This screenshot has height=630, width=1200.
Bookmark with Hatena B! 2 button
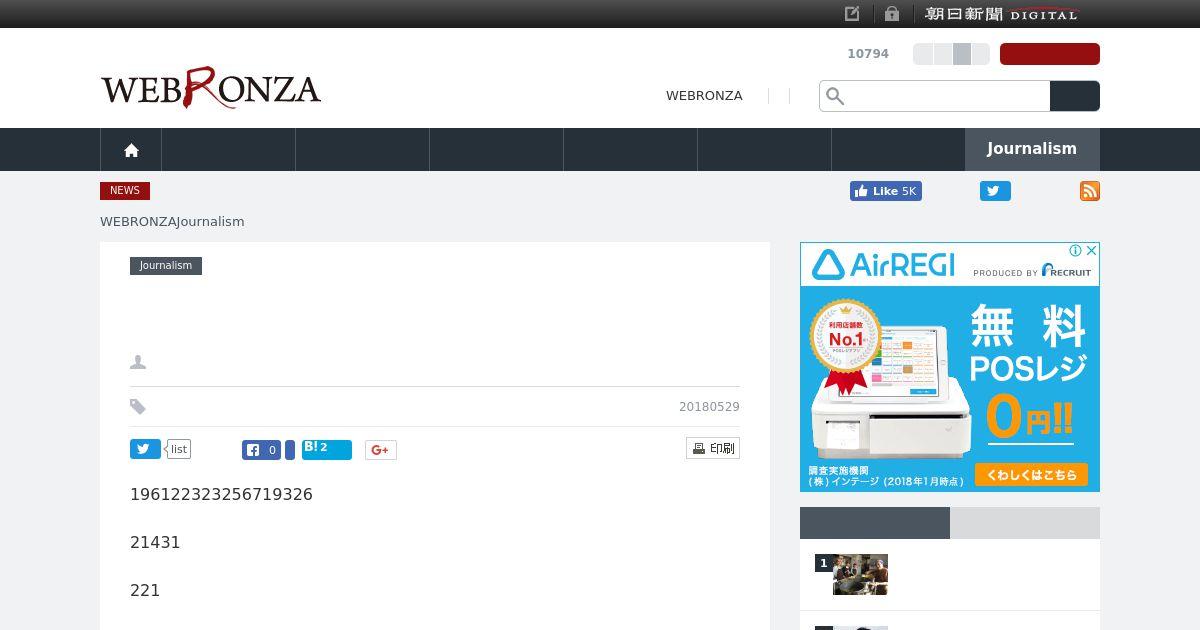click(327, 450)
